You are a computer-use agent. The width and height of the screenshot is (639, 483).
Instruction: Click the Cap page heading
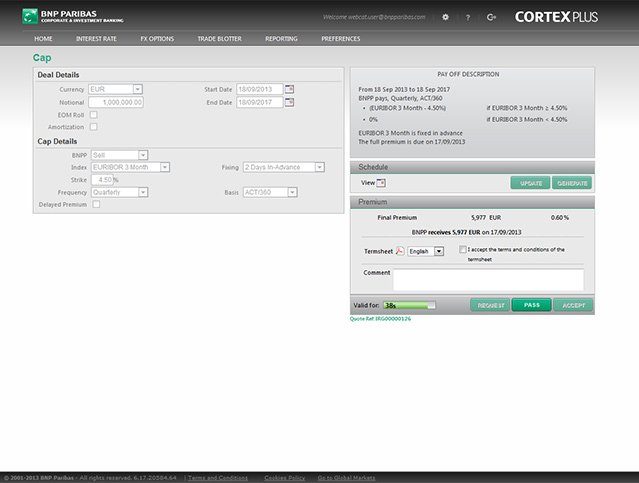point(42,57)
